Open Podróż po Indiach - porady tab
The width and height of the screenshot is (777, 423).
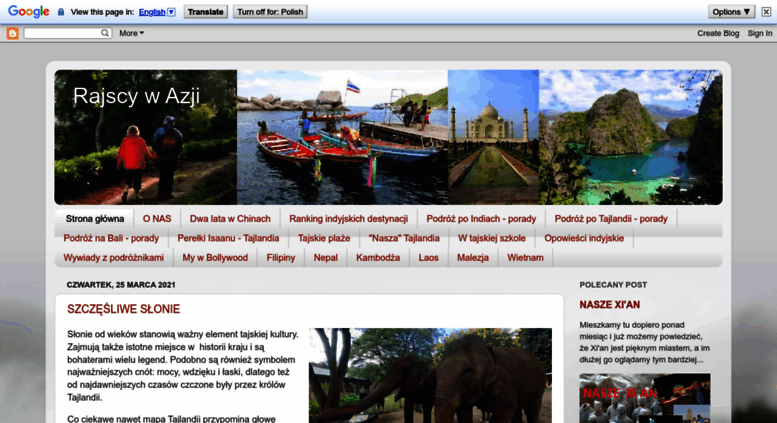tap(481, 218)
